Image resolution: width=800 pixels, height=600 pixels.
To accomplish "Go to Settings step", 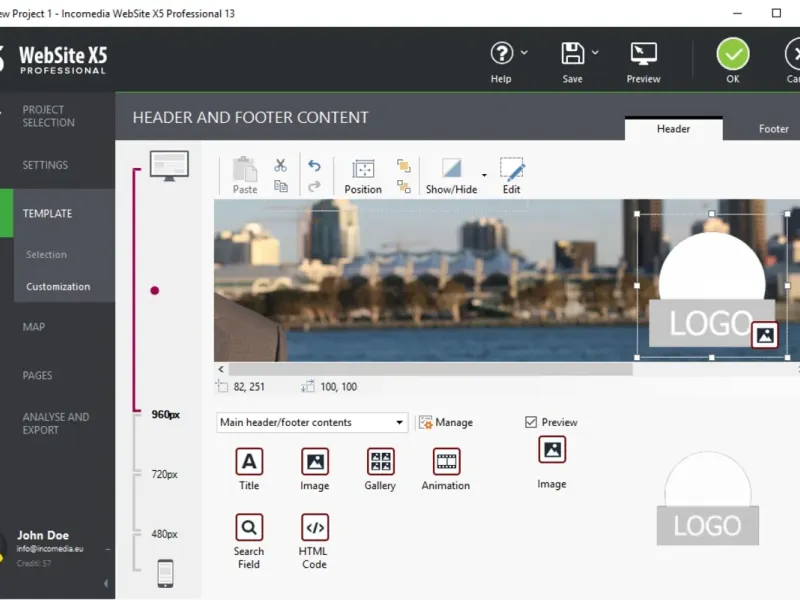I will click(x=45, y=165).
